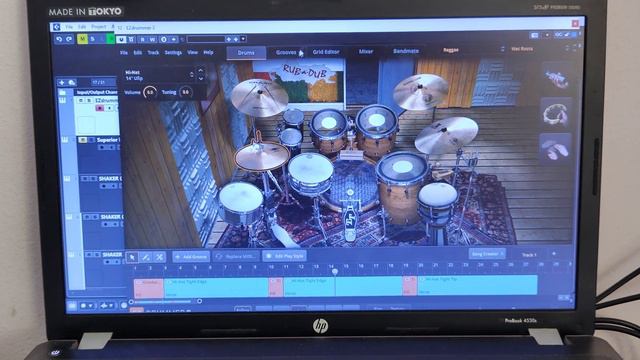Click the upper right crash cymbal

tap(421, 92)
